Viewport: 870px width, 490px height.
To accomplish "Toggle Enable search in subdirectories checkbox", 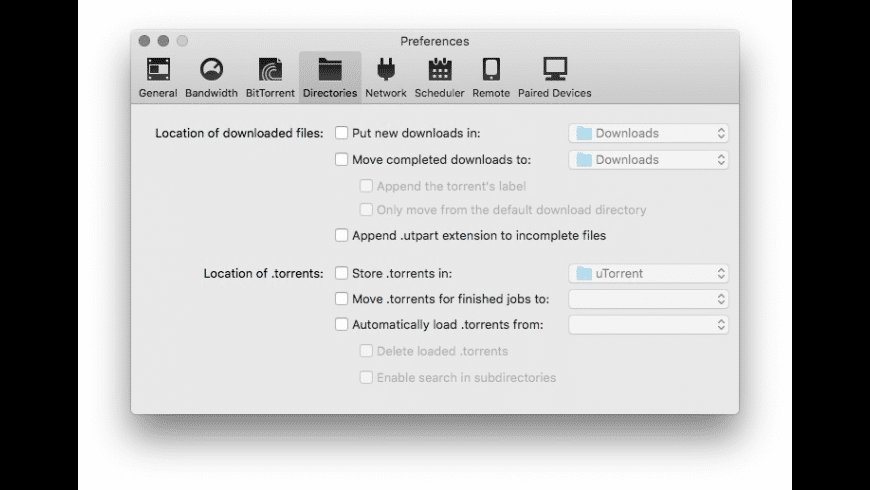I will pos(366,377).
